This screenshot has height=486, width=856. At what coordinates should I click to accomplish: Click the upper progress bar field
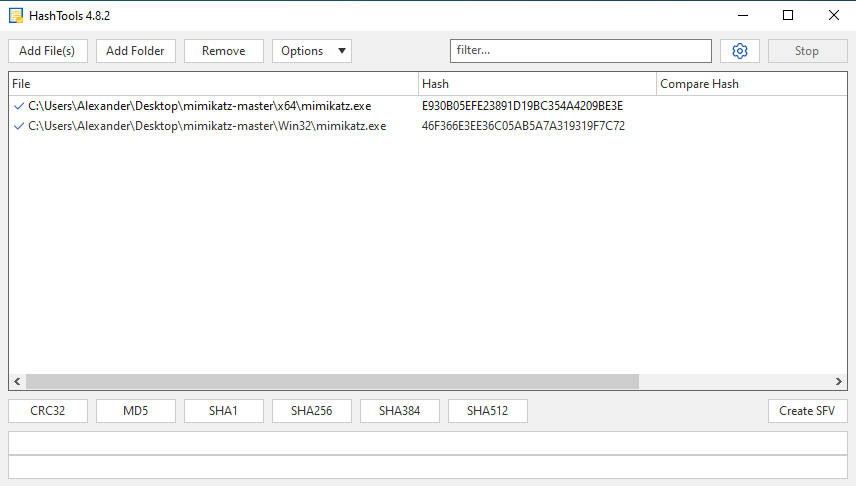pos(428,443)
